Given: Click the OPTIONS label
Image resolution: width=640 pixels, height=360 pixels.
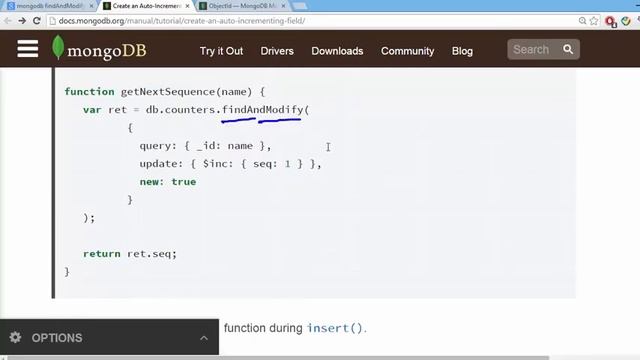Looking at the screenshot, I should pos(57,338).
